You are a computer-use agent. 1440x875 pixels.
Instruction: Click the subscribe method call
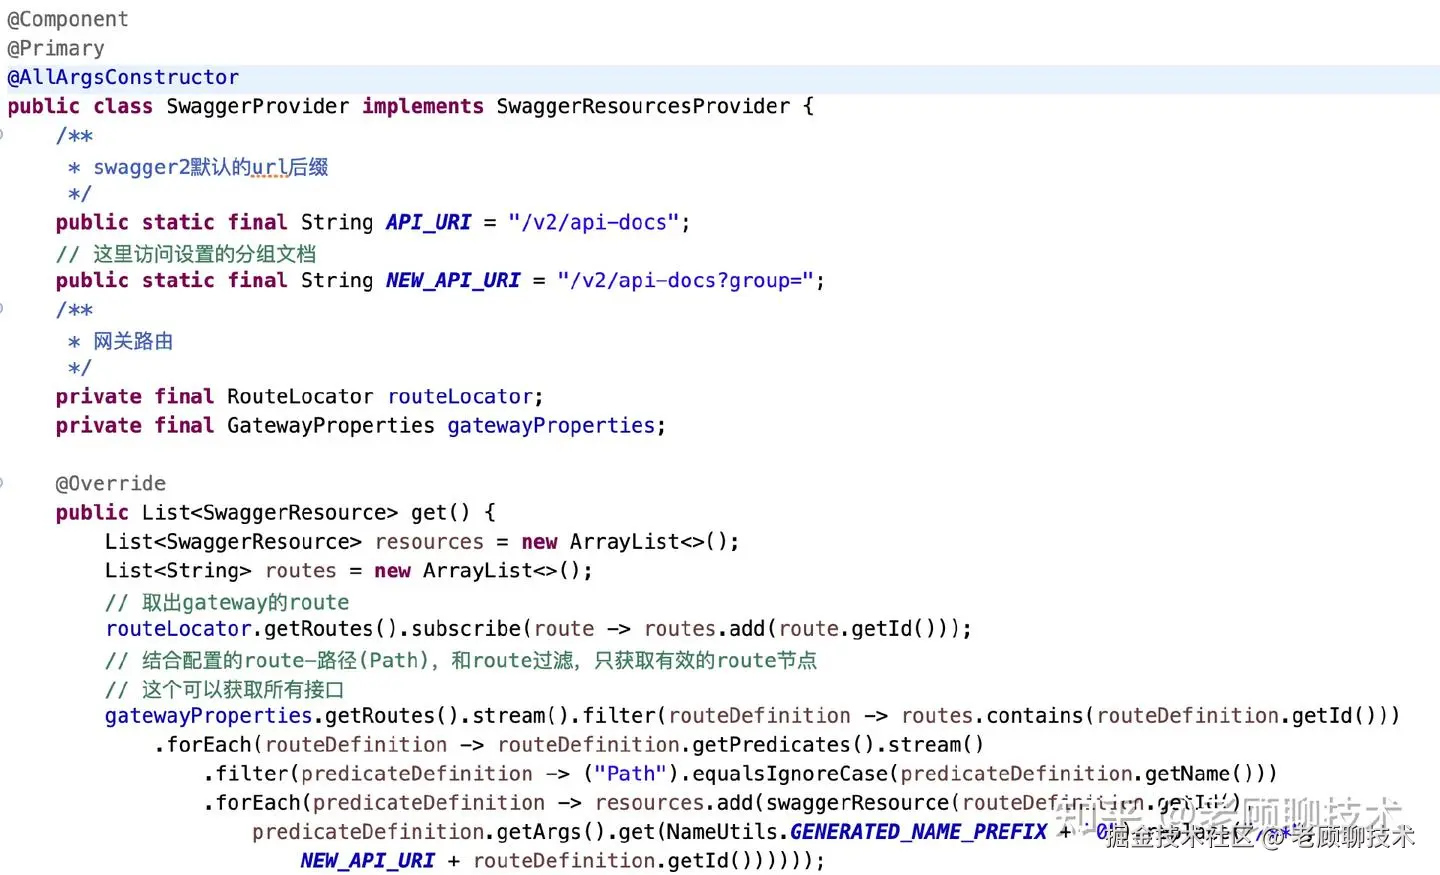[466, 628]
